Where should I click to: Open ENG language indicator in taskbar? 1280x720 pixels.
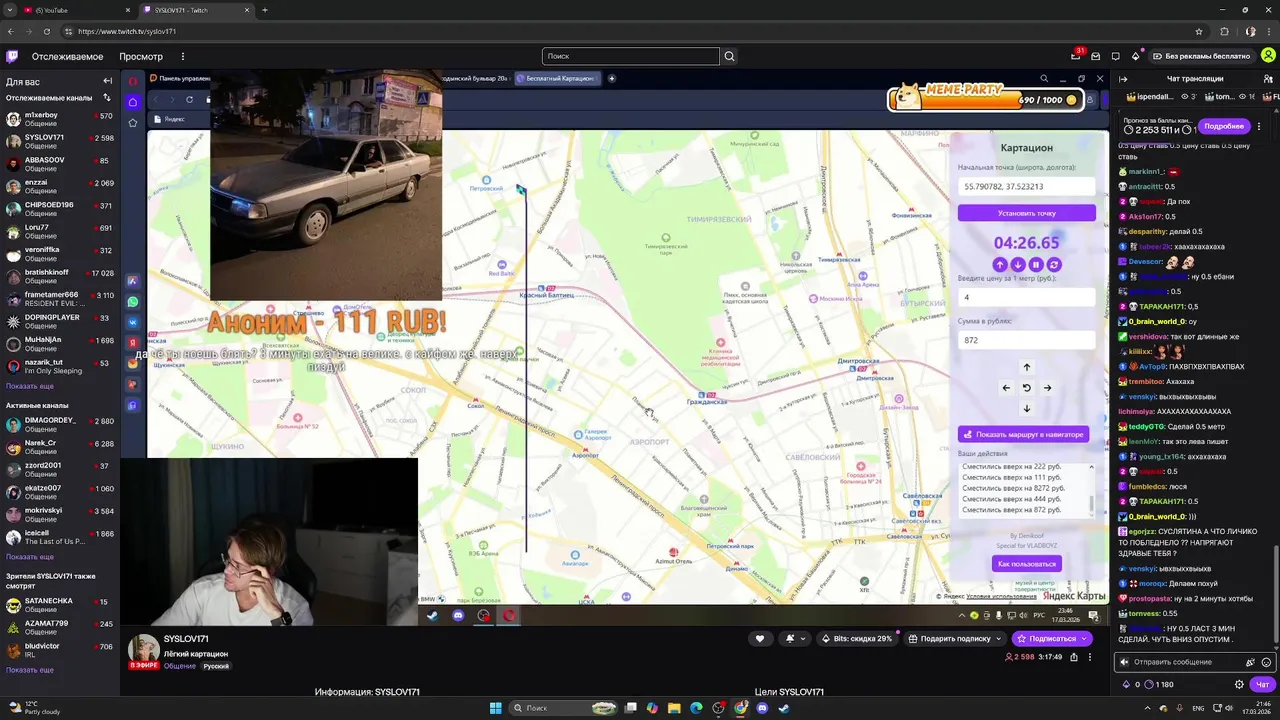(1198, 708)
